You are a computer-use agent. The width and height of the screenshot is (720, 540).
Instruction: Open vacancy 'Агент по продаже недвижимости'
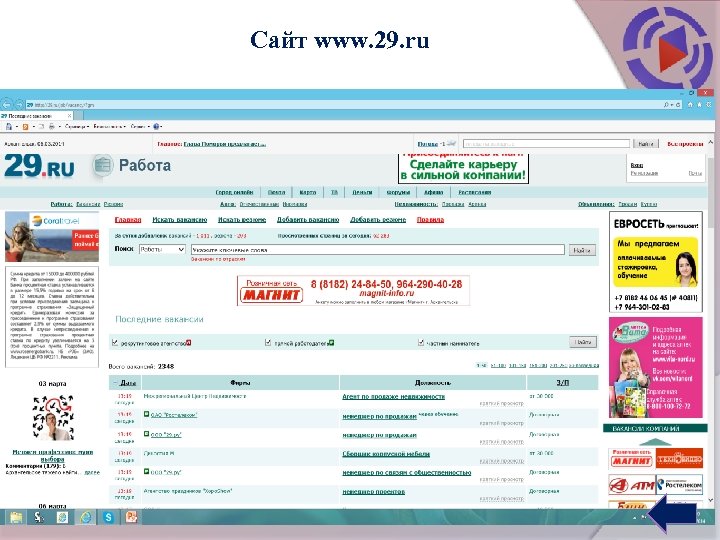click(x=394, y=396)
